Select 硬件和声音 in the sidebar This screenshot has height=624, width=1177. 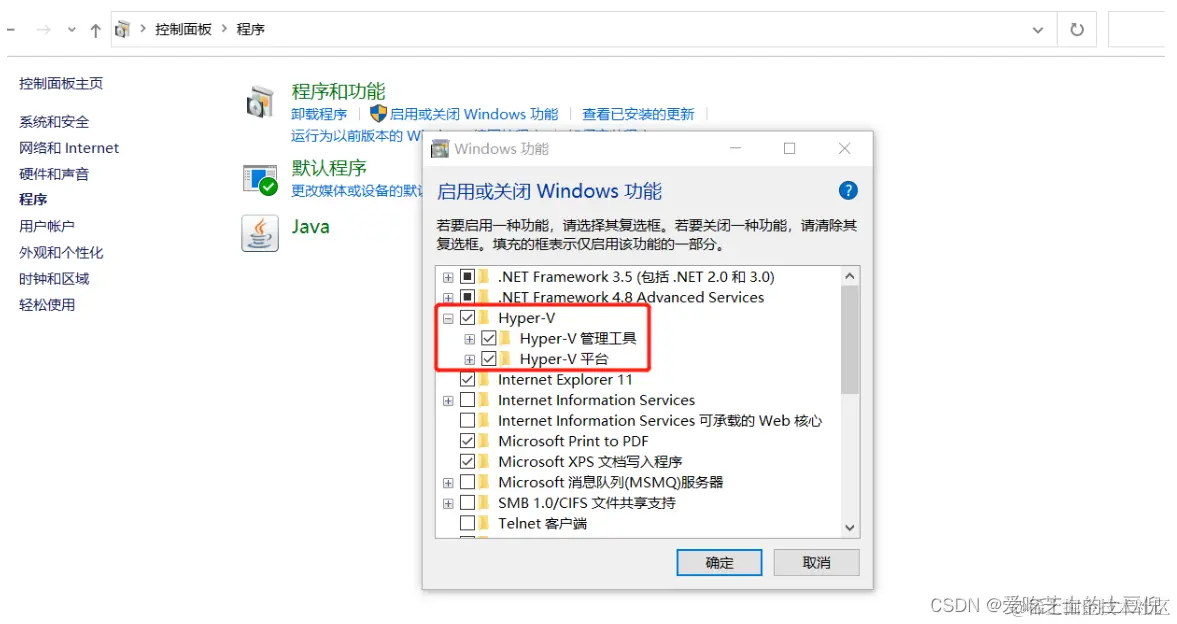coord(54,174)
